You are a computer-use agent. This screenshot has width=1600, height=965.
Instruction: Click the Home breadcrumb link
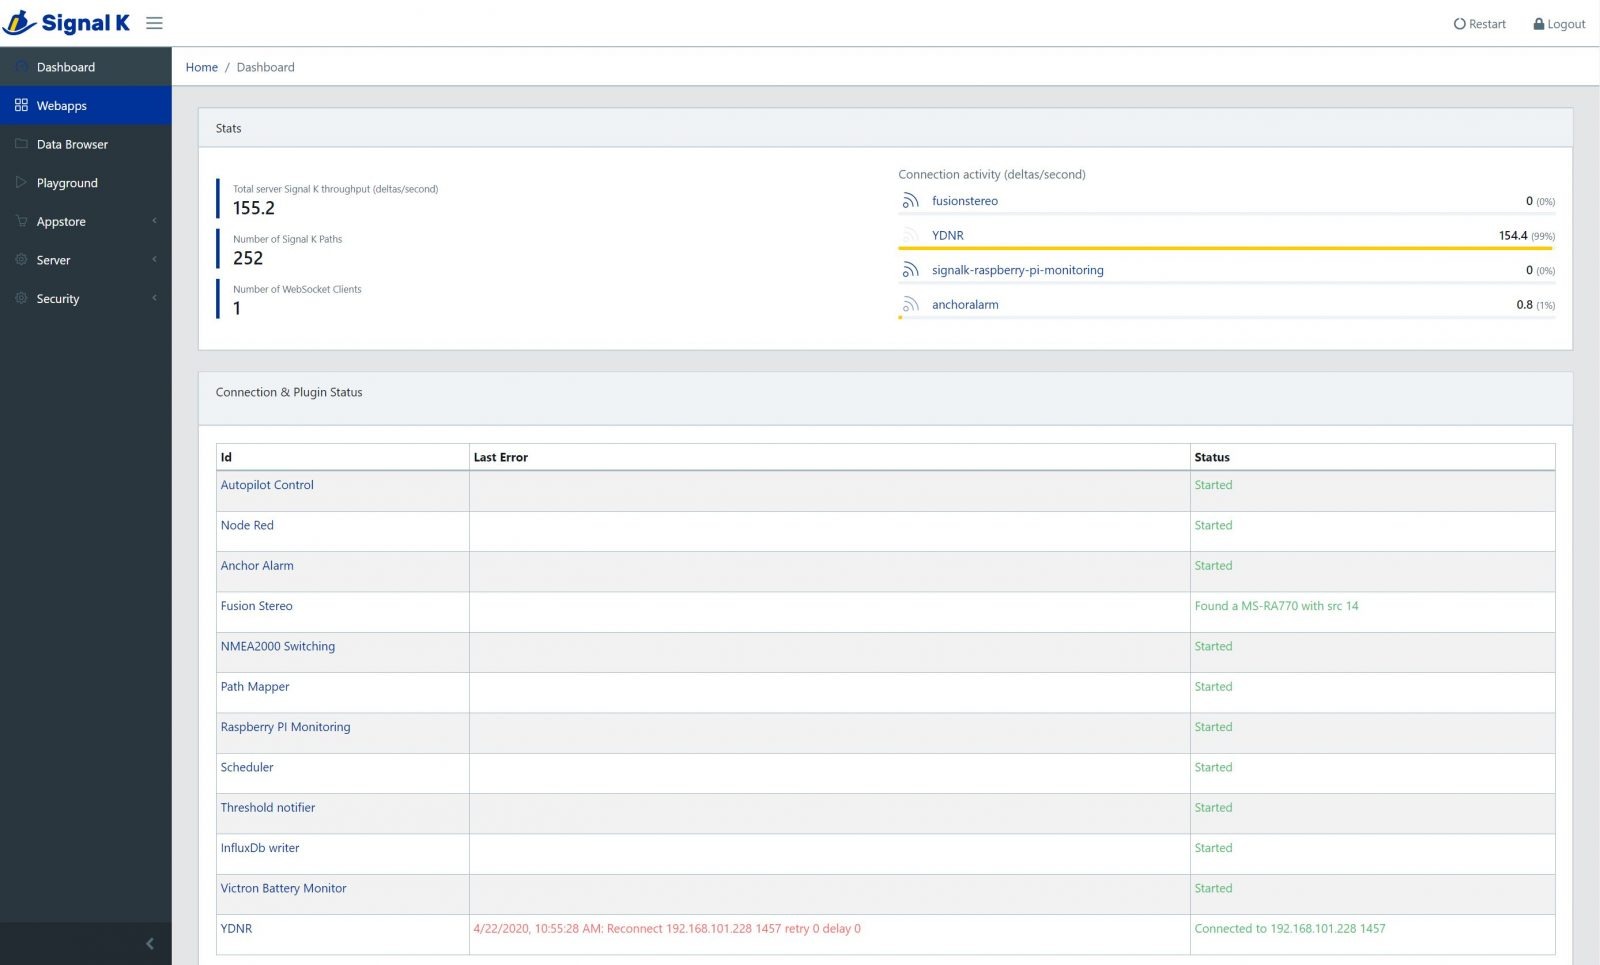[x=202, y=67]
